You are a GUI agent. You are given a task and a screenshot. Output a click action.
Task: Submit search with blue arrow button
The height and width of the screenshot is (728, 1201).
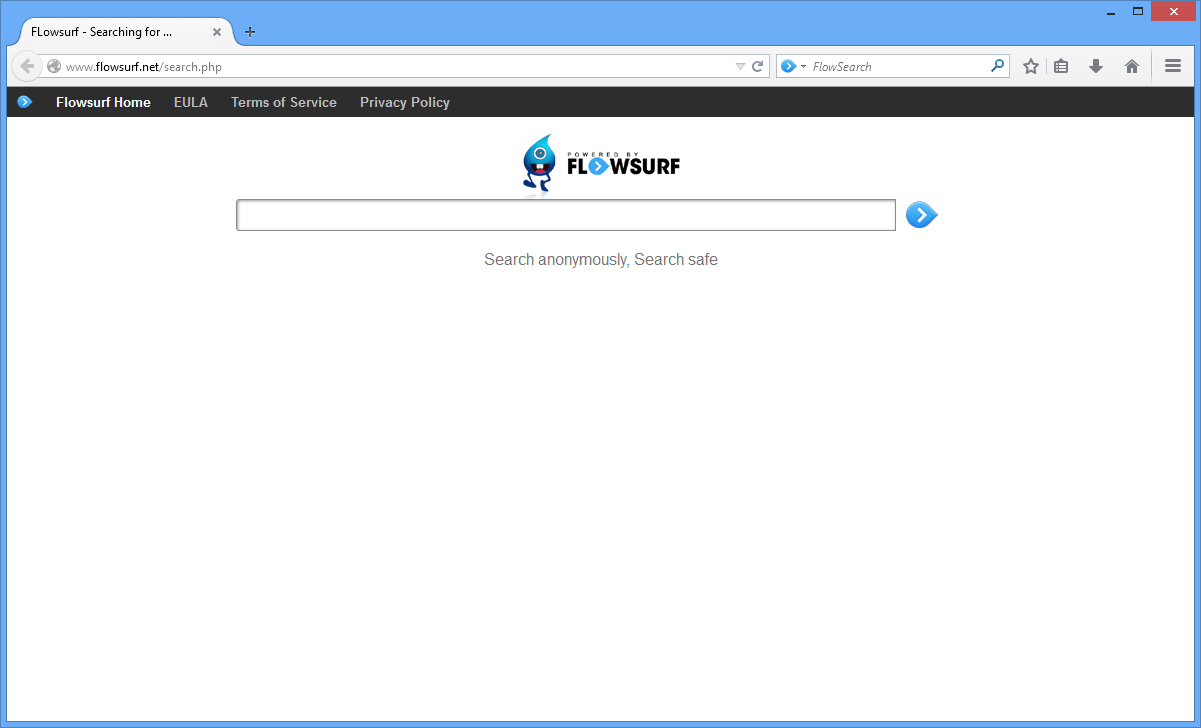[921, 215]
